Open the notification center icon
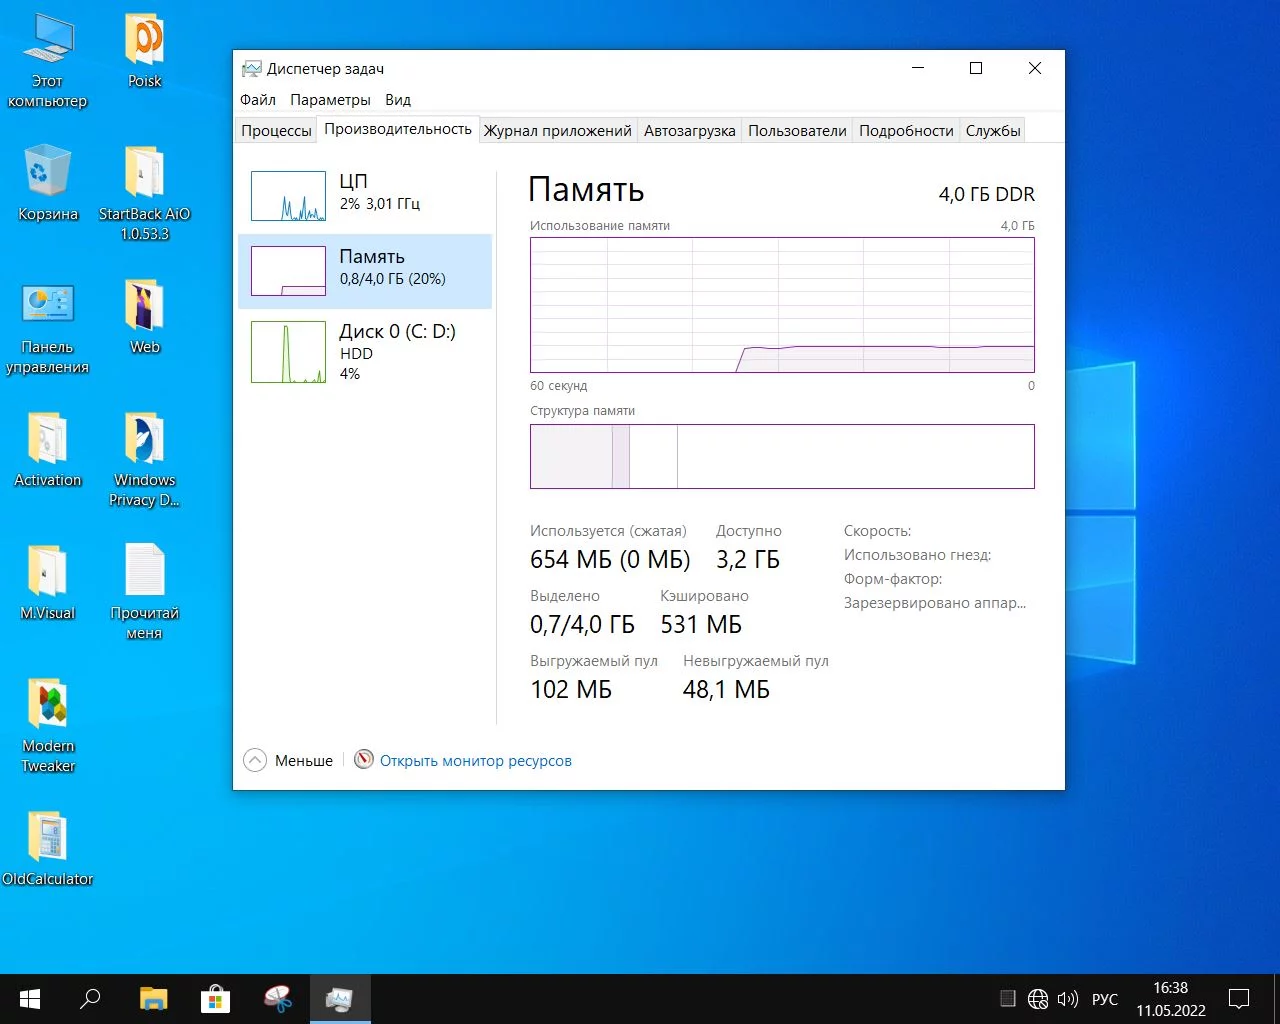Image resolution: width=1280 pixels, height=1024 pixels. click(1239, 999)
